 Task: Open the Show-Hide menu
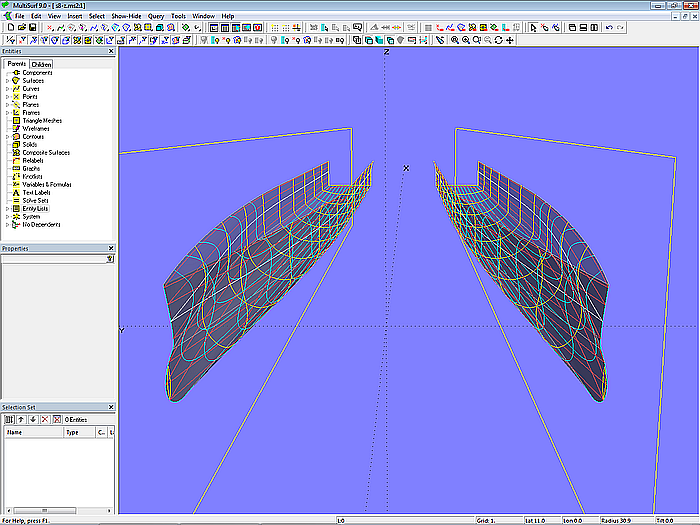[126, 16]
